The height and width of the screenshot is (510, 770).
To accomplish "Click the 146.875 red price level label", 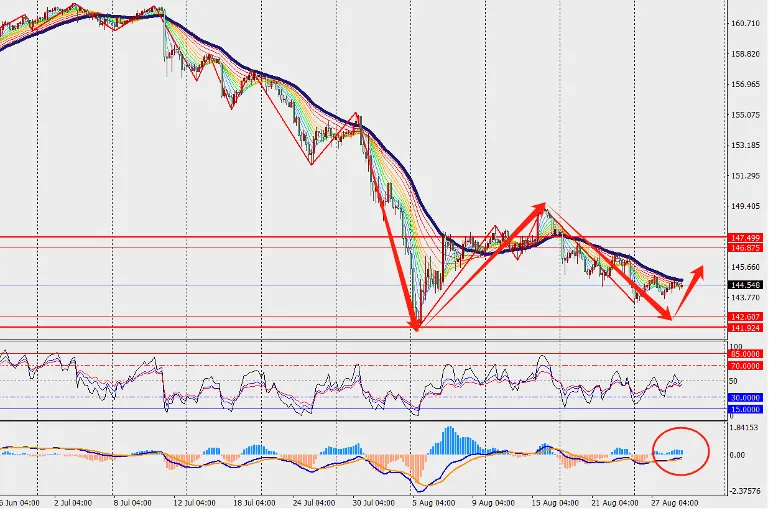I will pos(745,248).
